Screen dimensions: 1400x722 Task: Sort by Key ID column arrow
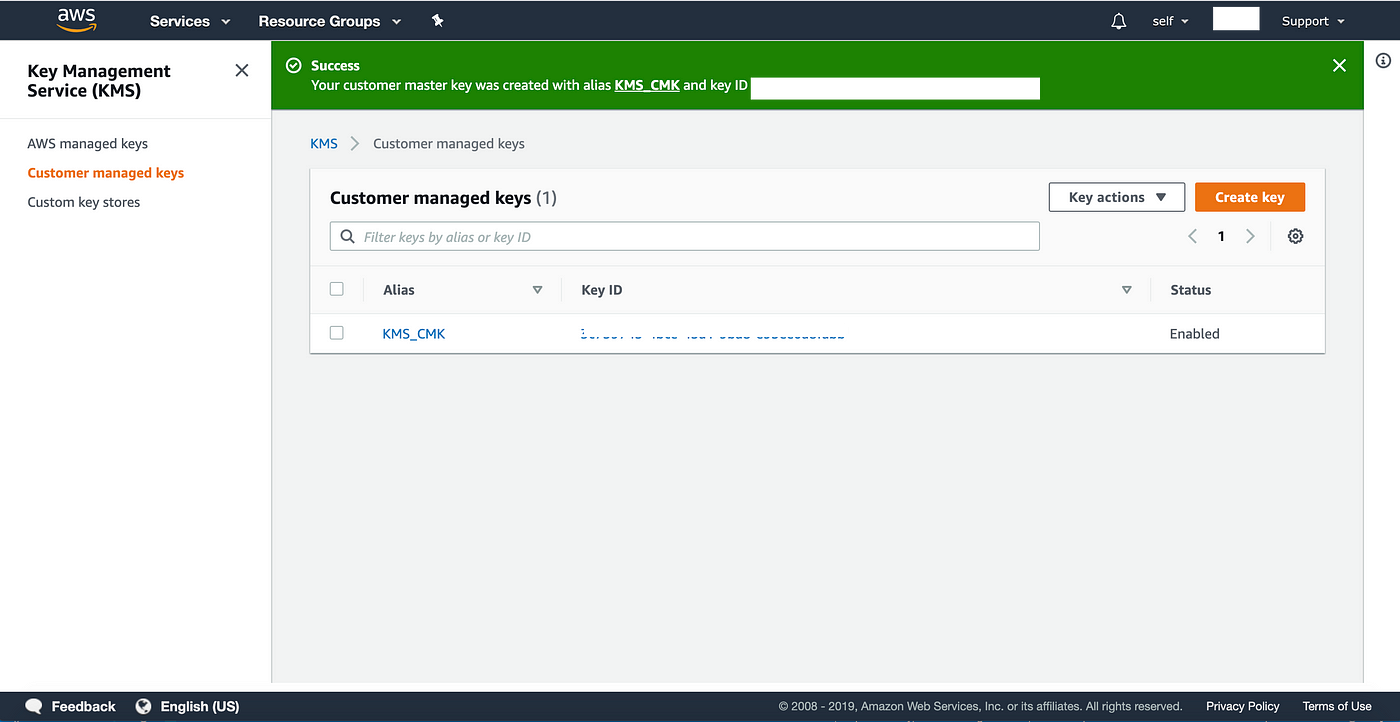(x=1126, y=290)
